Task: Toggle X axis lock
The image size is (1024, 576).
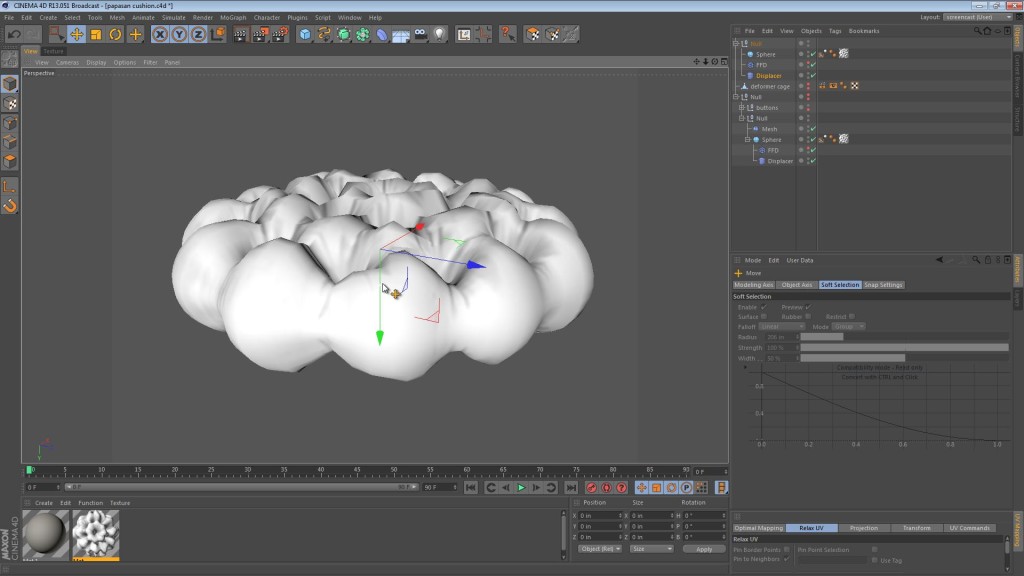Action: click(160, 34)
